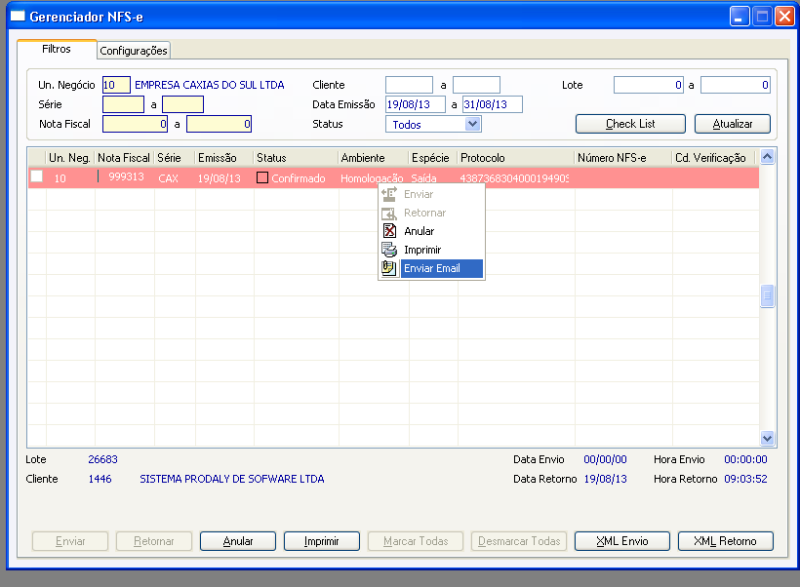Click the bottom Anular button
The image size is (800, 587).
click(238, 541)
